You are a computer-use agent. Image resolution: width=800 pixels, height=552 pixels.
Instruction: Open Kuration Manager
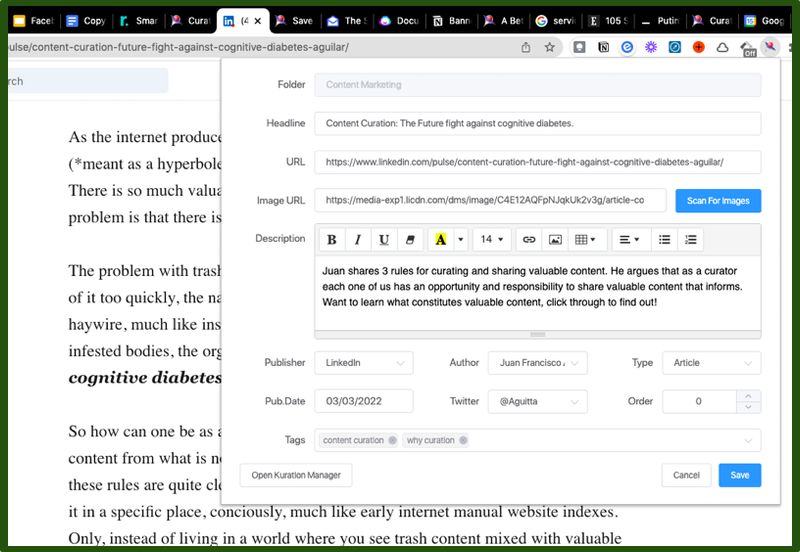pos(296,475)
